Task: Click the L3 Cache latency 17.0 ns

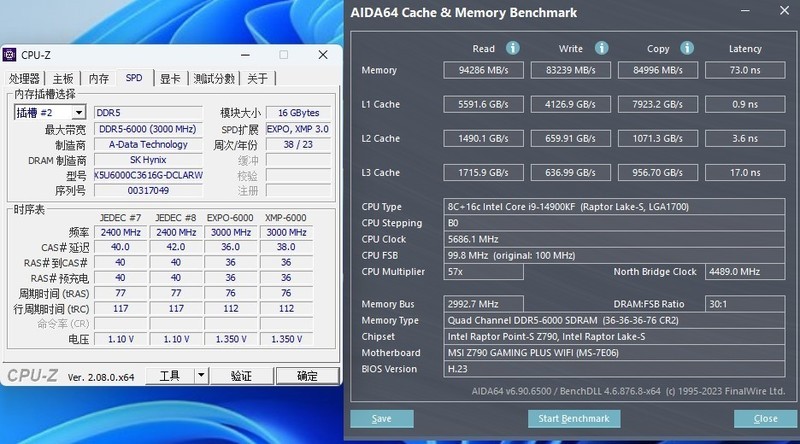Action: (x=745, y=172)
